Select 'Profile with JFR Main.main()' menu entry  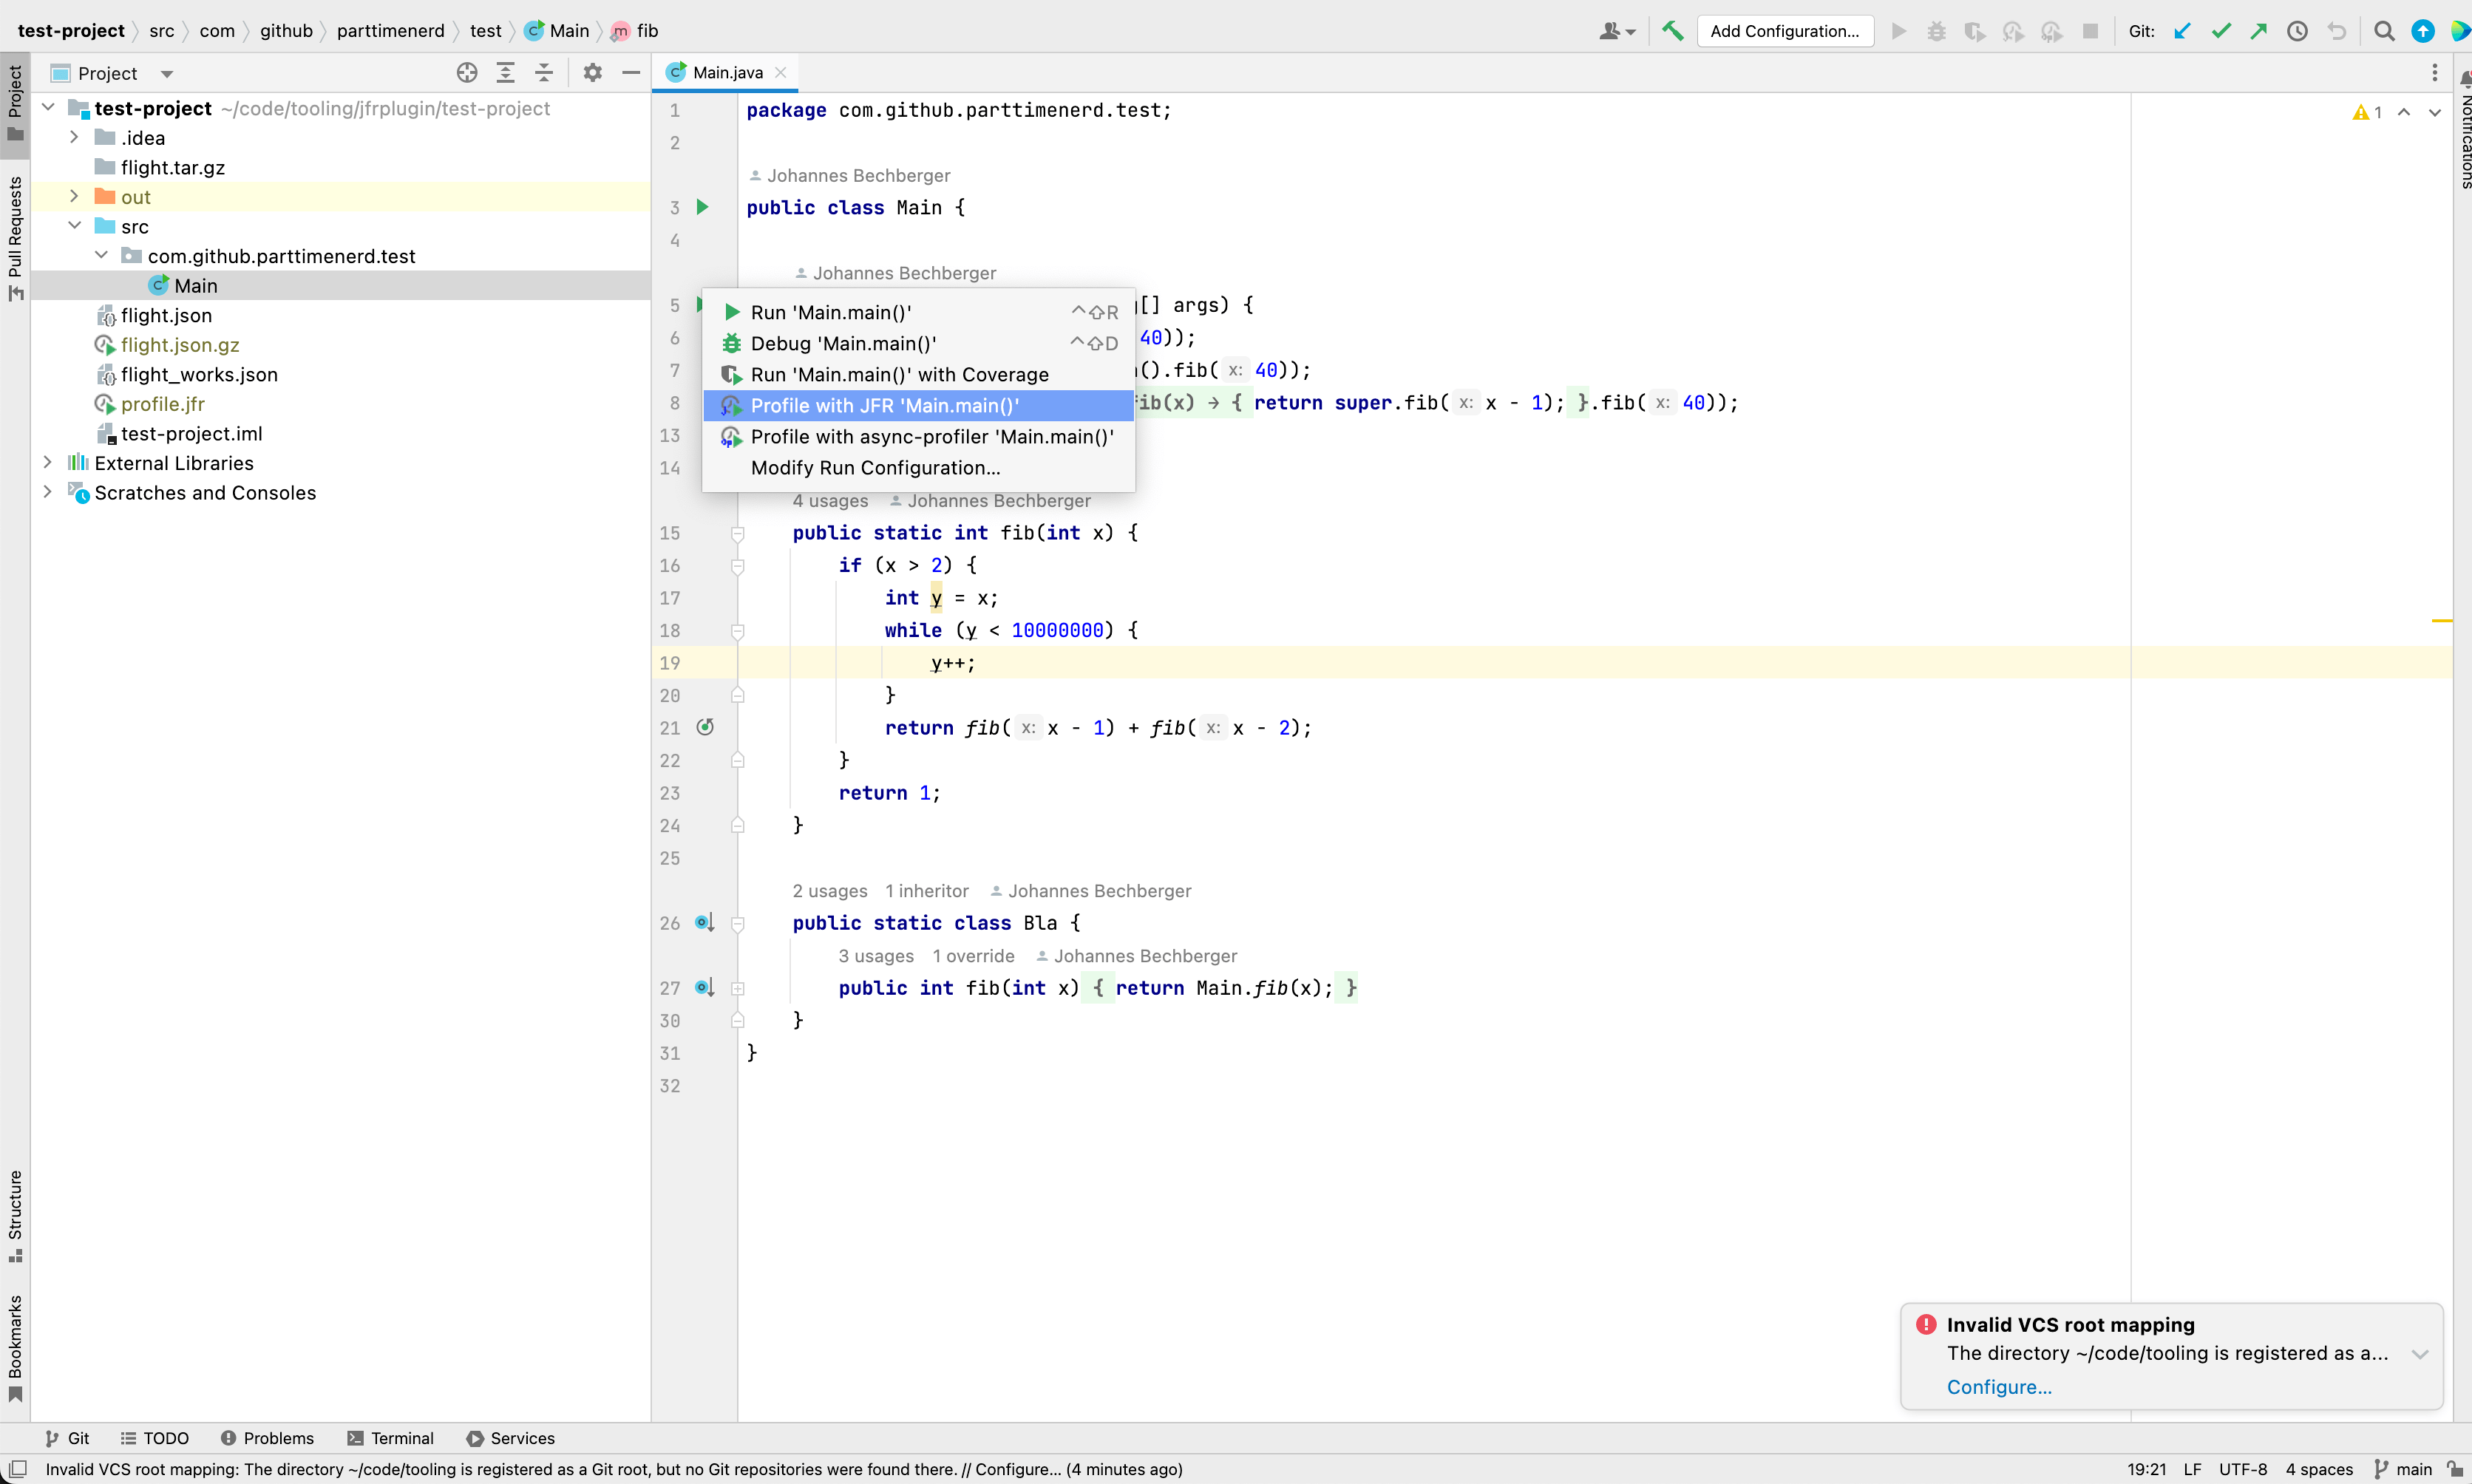click(x=886, y=405)
